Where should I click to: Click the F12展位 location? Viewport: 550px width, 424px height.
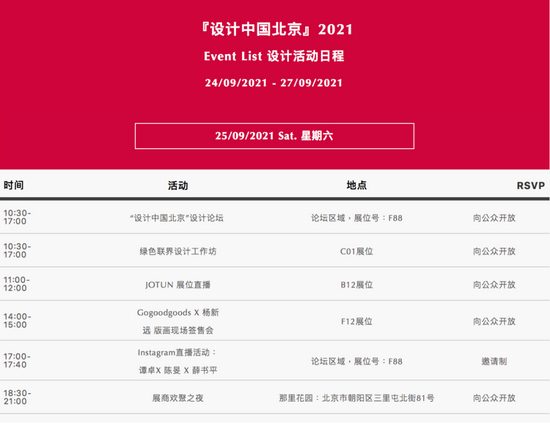pyautogui.click(x=356, y=321)
